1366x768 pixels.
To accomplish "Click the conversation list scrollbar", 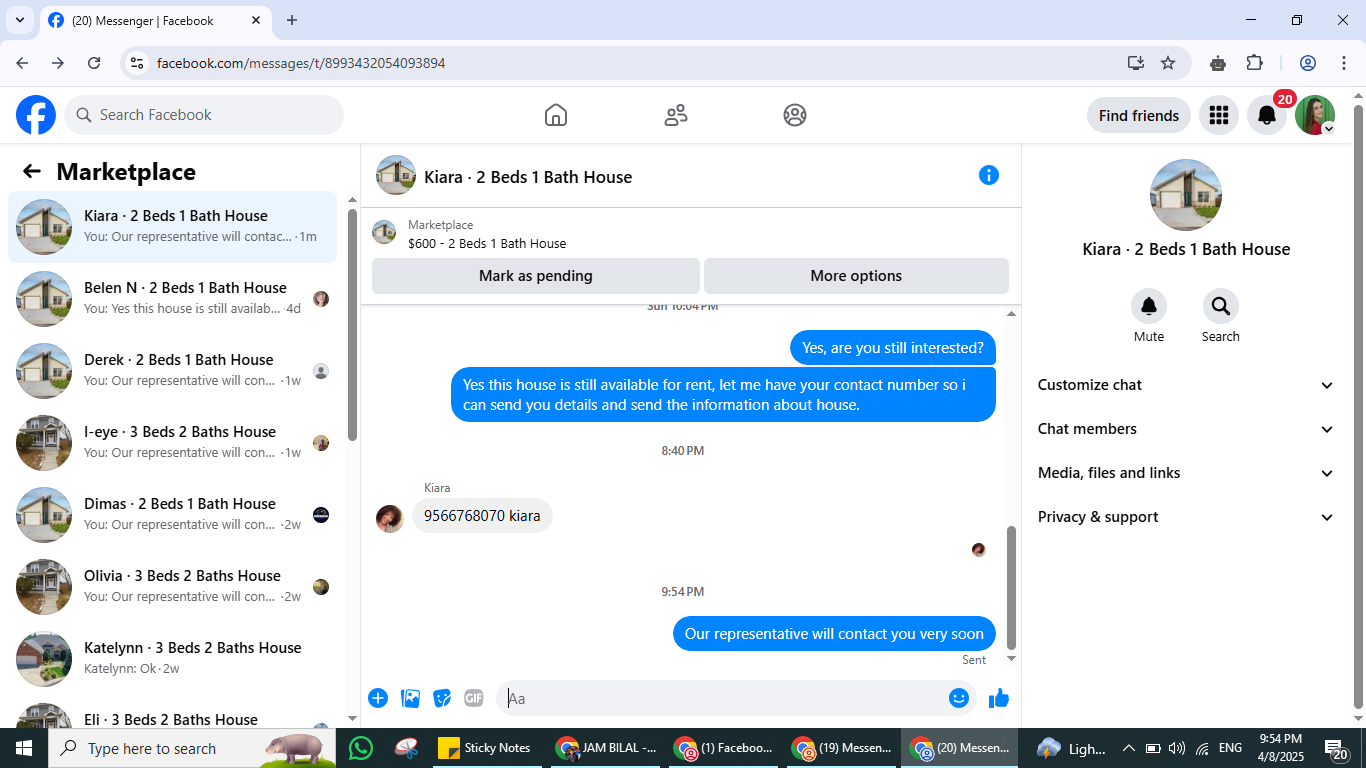I will (x=352, y=325).
